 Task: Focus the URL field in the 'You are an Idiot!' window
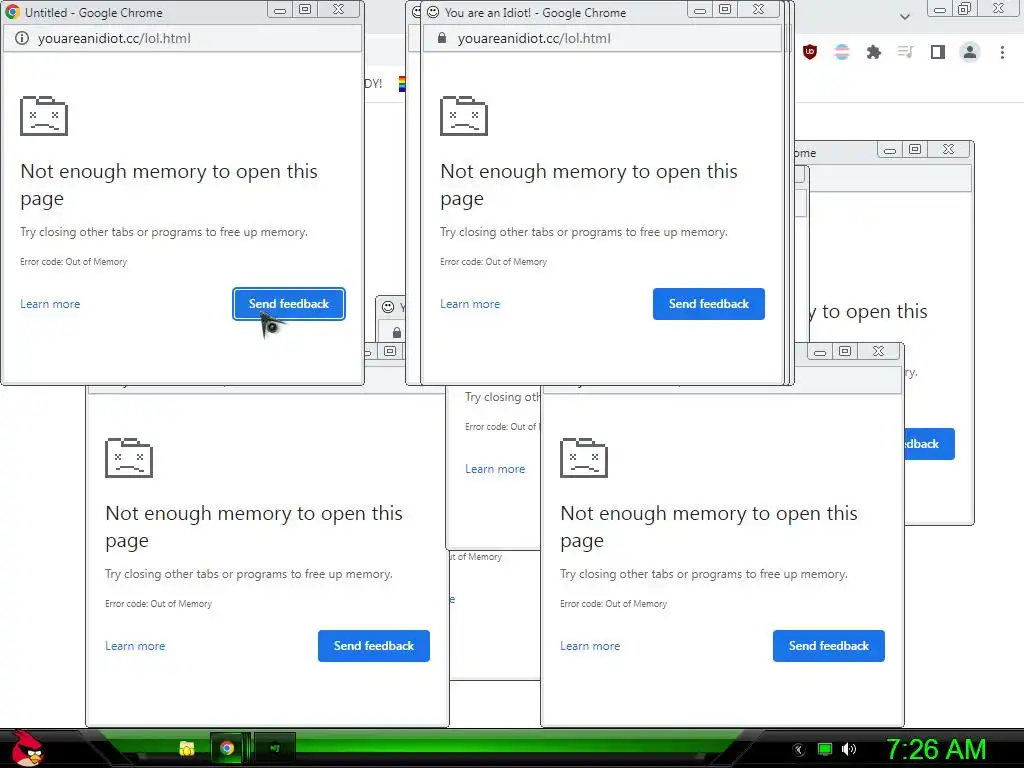pyautogui.click(x=601, y=39)
